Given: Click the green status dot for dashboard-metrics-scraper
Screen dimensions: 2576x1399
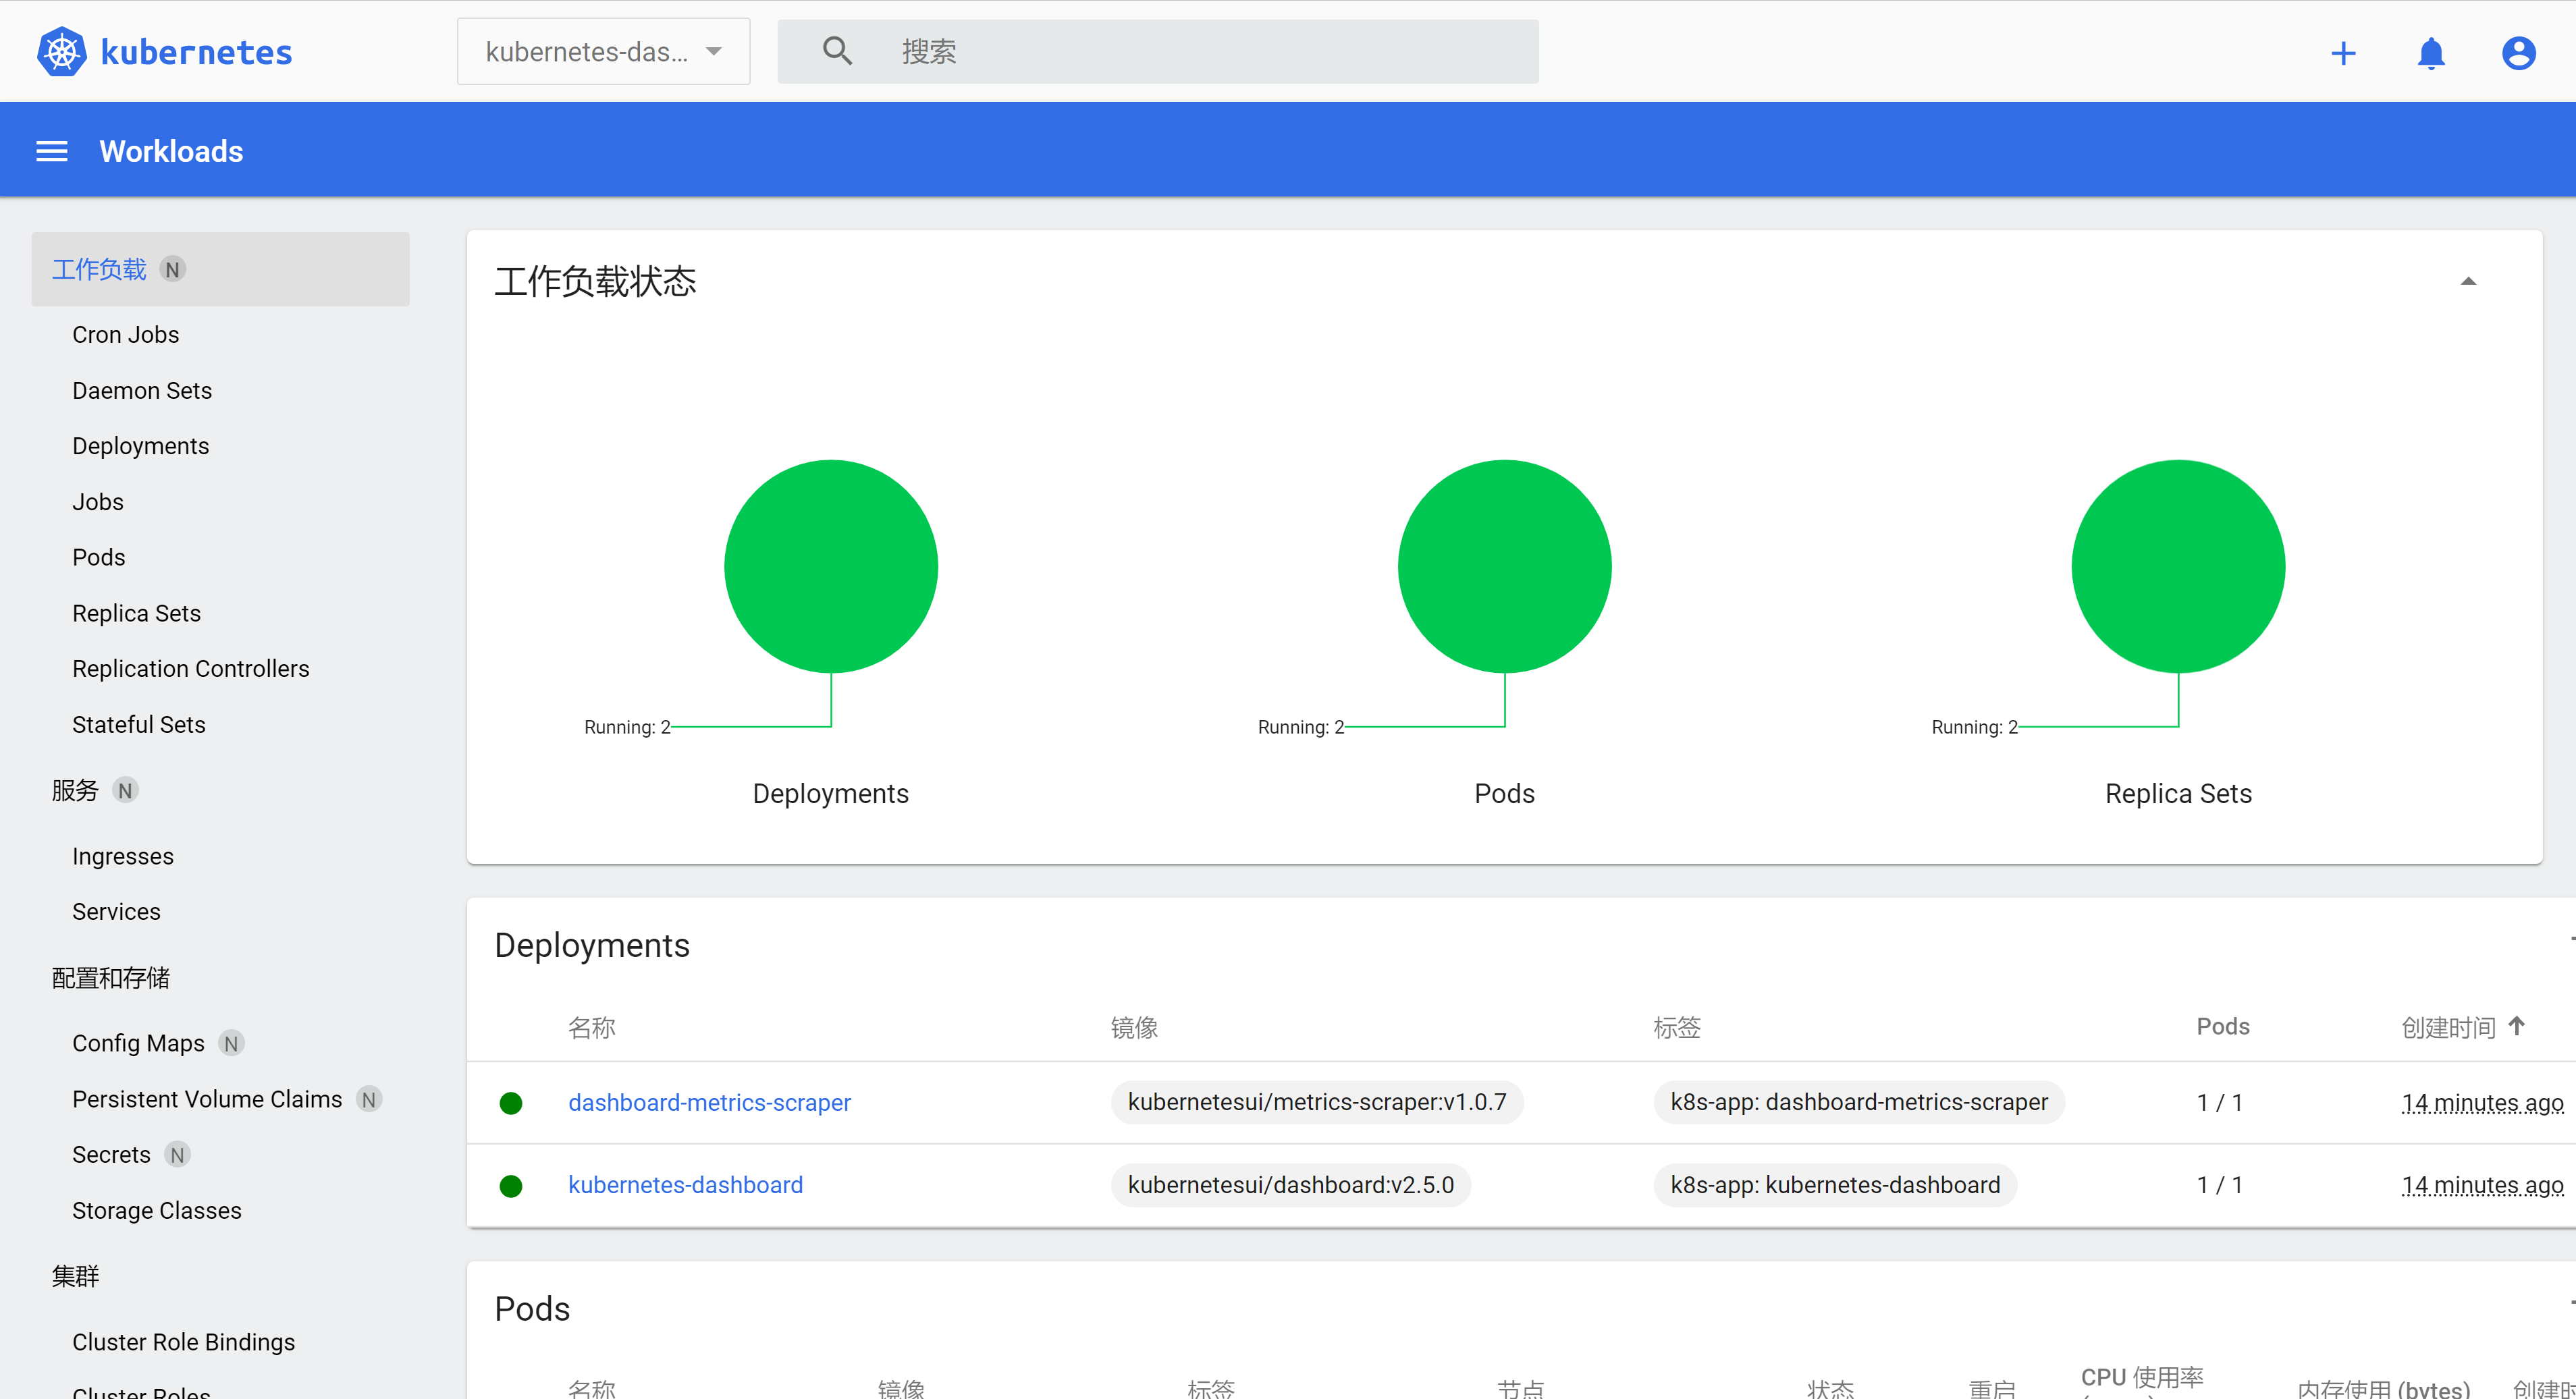Looking at the screenshot, I should point(511,1102).
